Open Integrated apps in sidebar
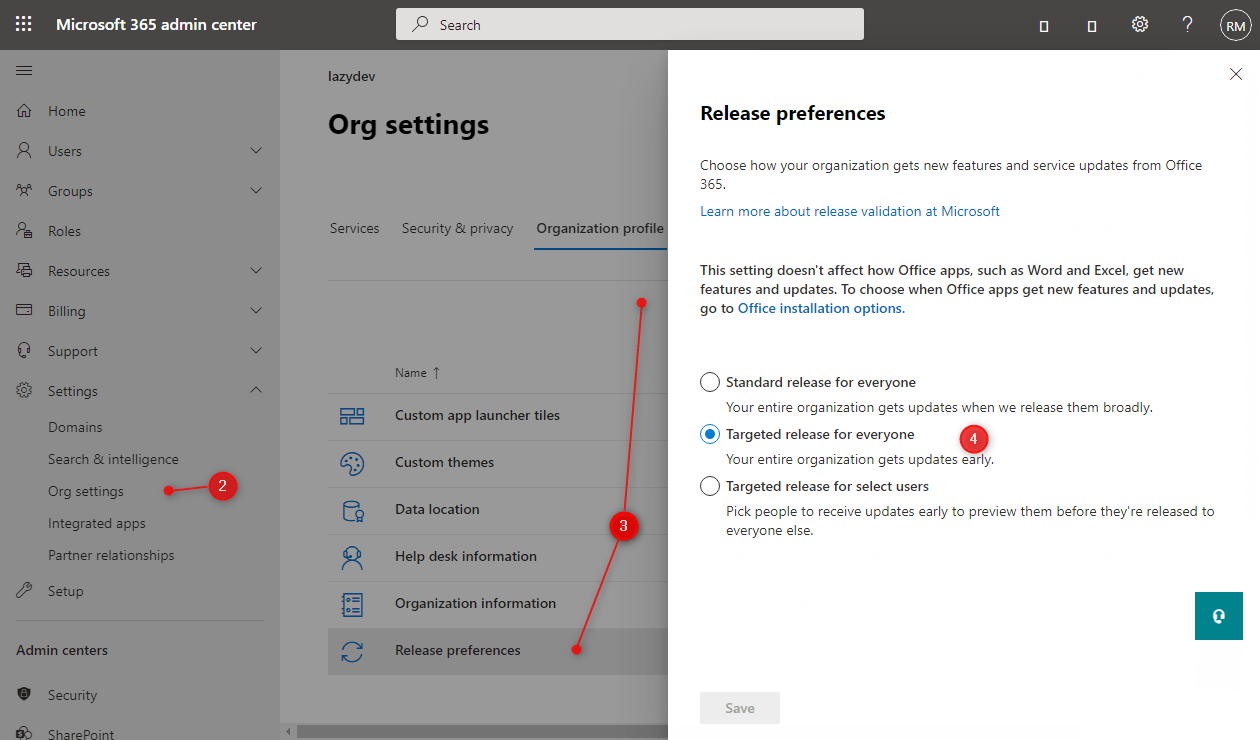1260x740 pixels. (97, 523)
